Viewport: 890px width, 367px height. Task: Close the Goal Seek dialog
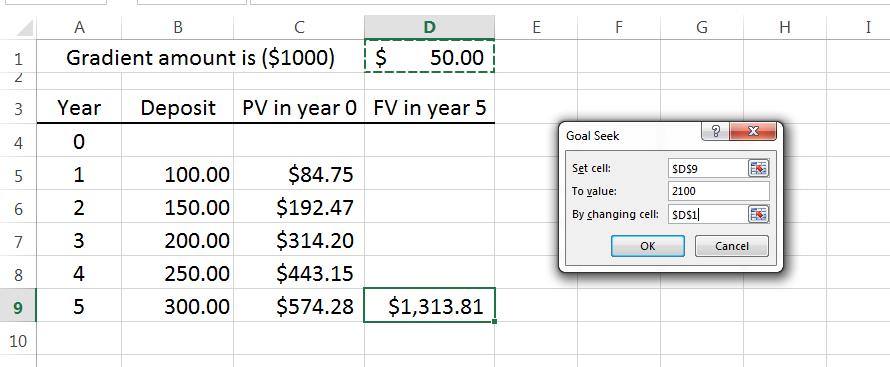click(753, 132)
